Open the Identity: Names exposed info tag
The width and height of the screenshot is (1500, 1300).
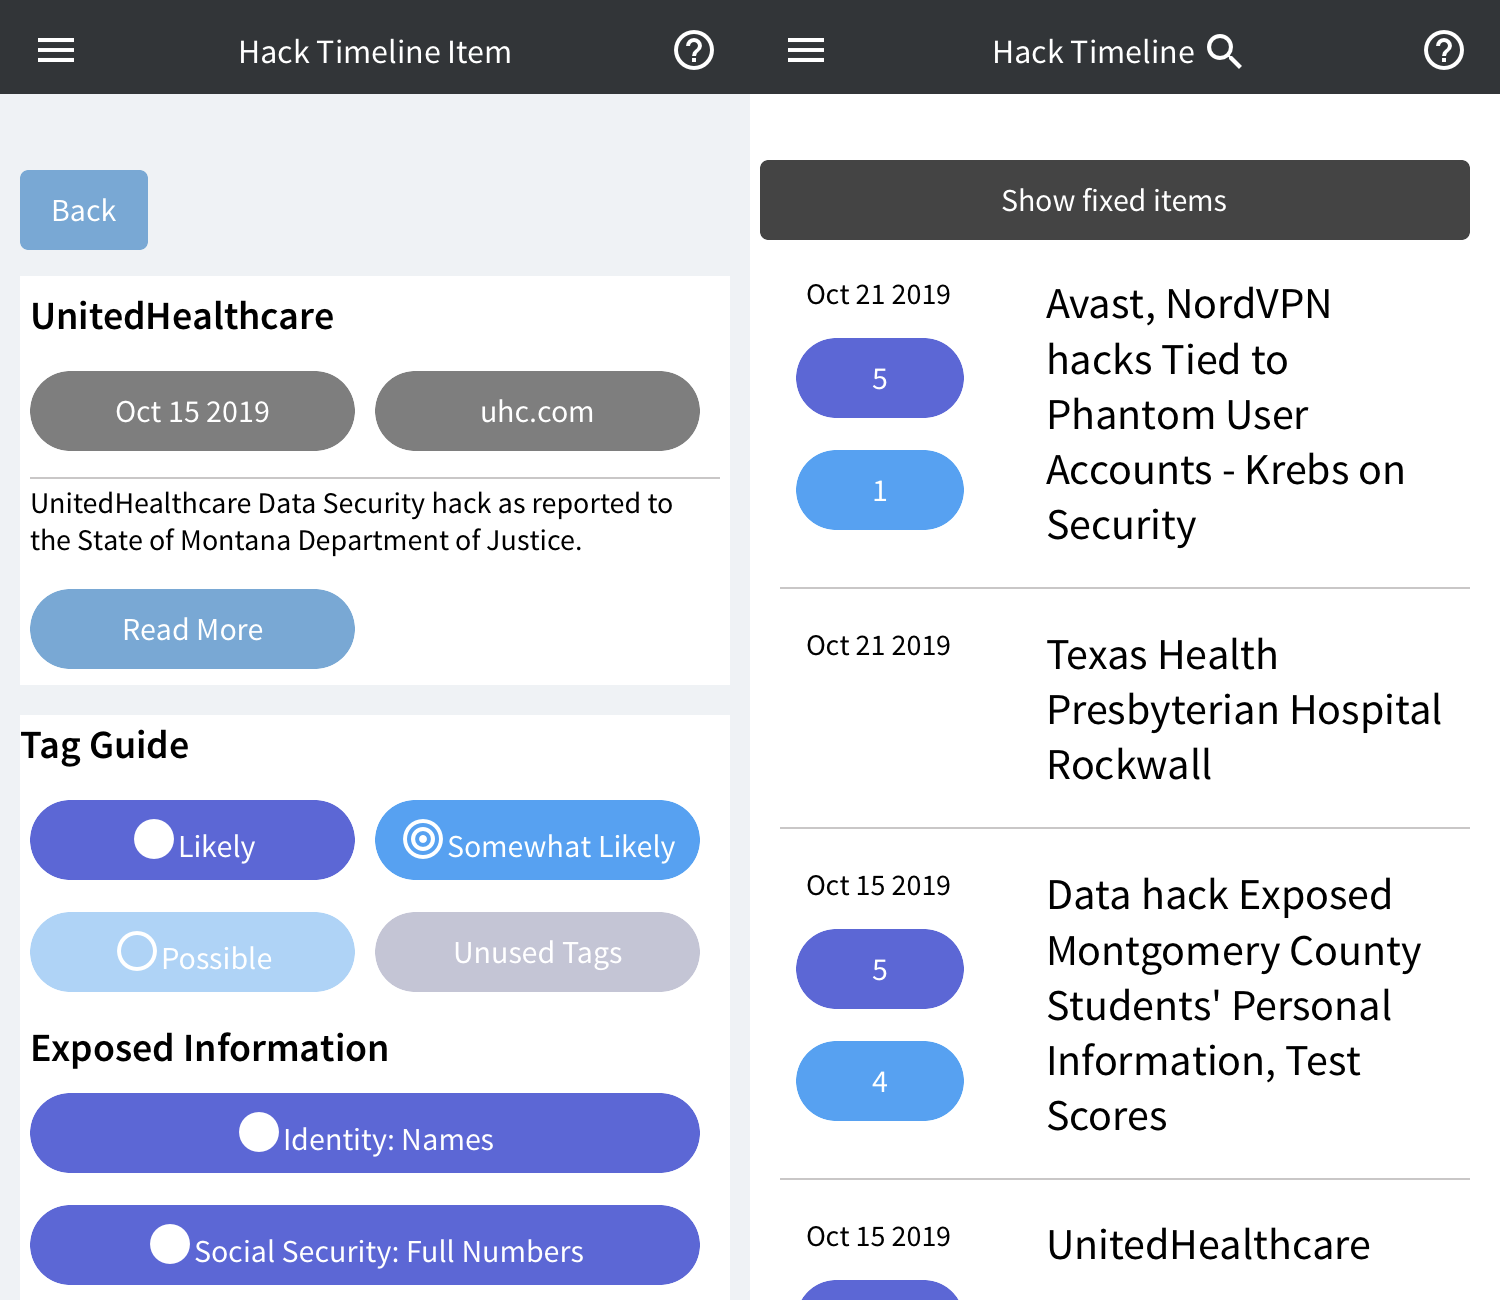tap(365, 1133)
